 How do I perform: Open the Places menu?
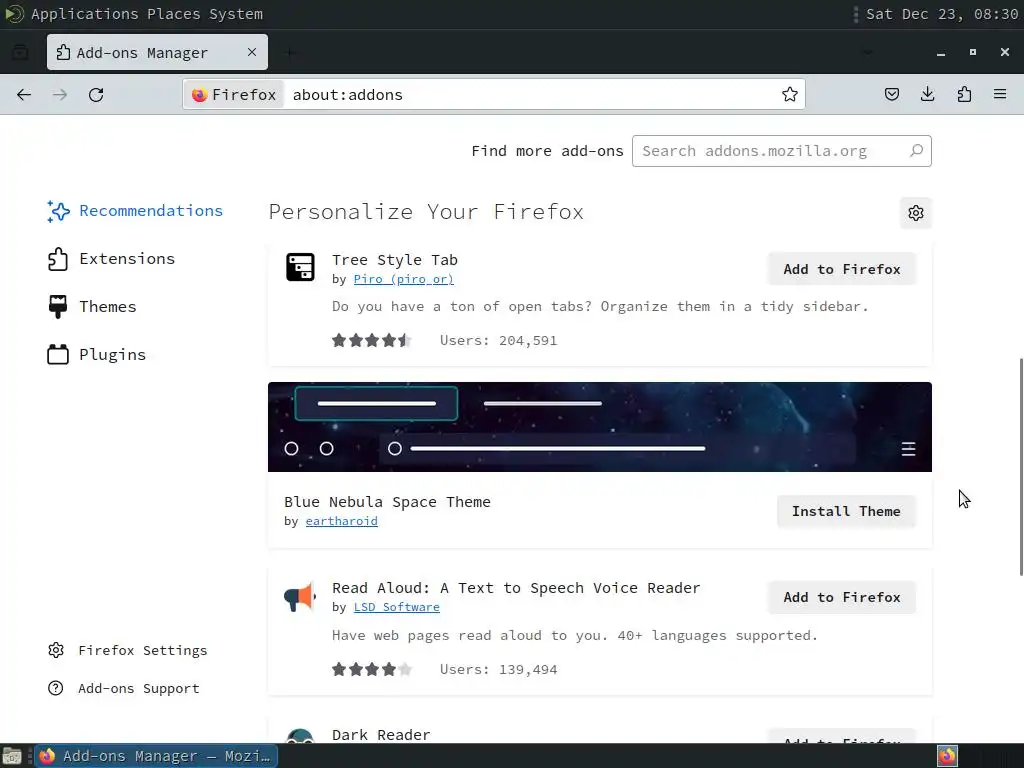click(173, 14)
